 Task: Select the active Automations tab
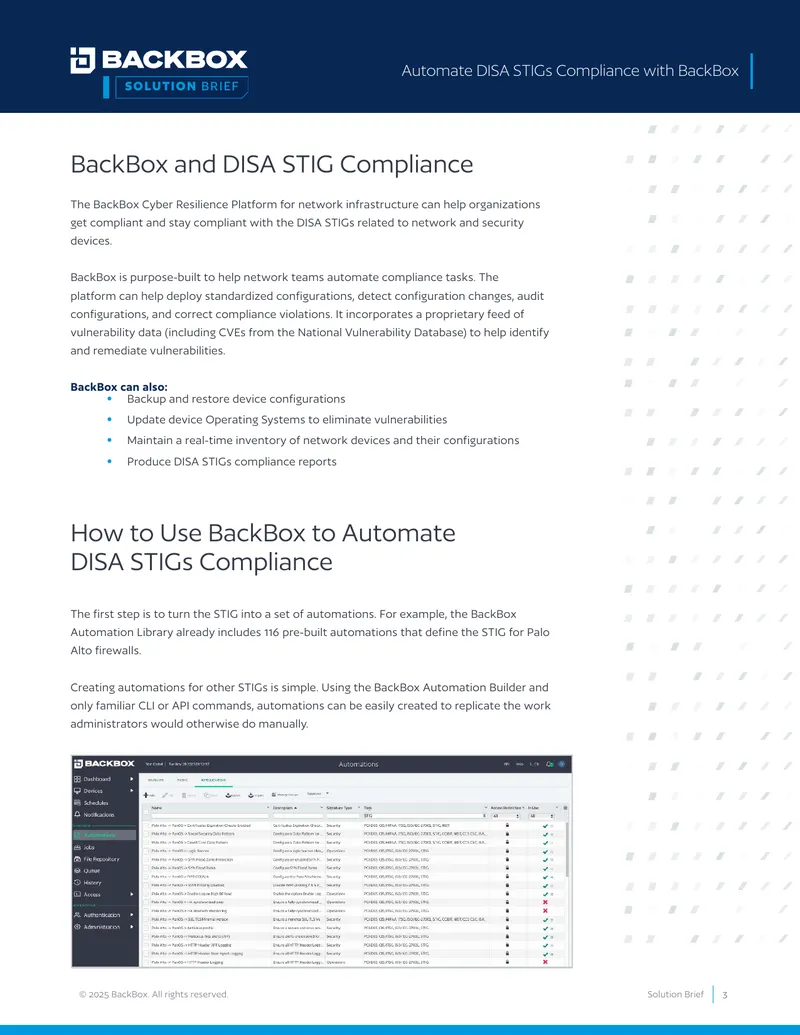(213, 780)
